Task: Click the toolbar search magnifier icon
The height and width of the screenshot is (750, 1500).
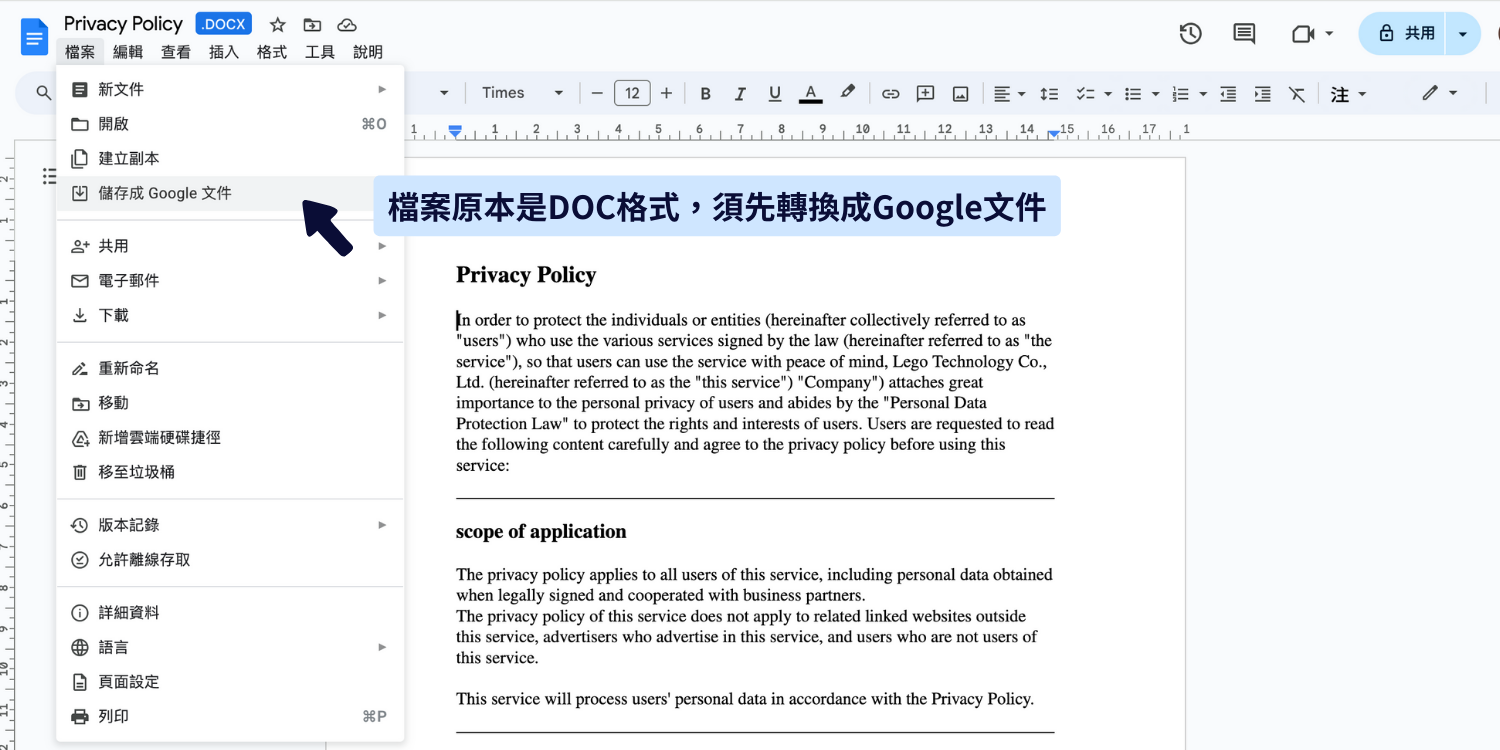Action: 43,93
